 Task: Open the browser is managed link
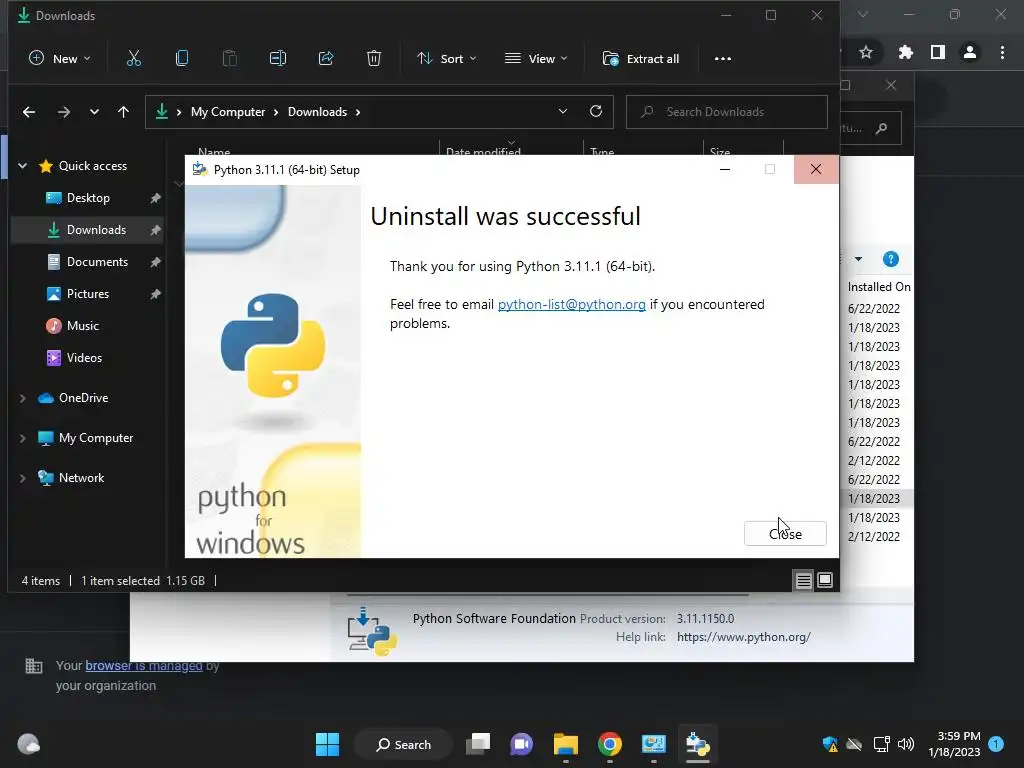tap(144, 665)
